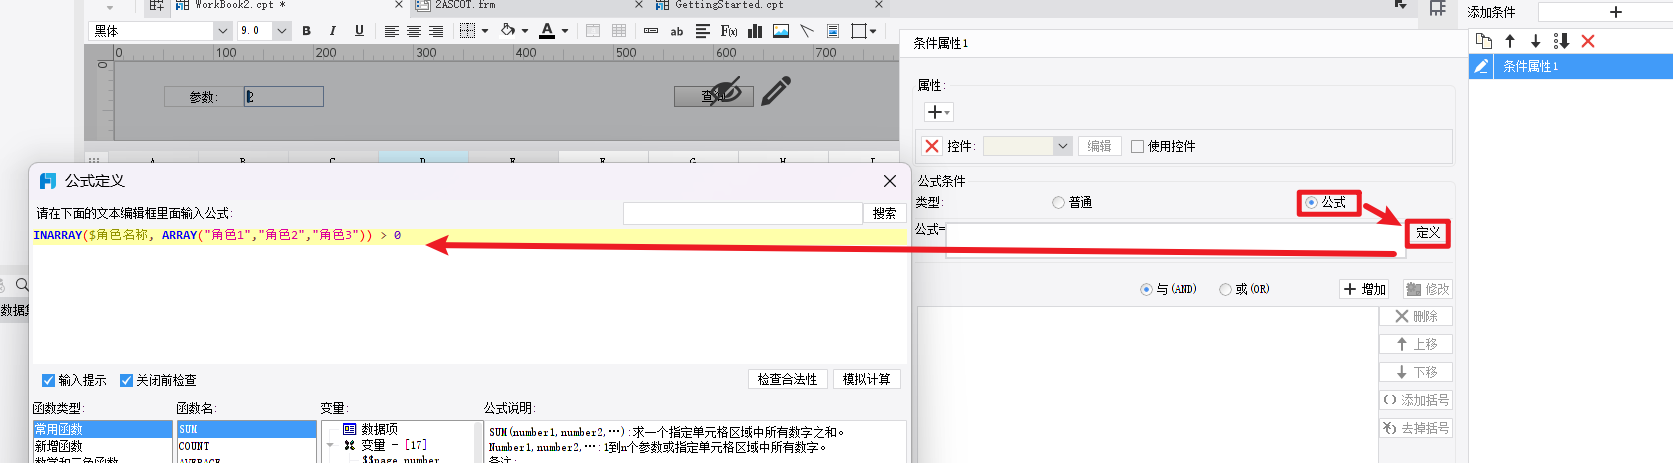Insert a formula with the F(x) icon

(729, 31)
